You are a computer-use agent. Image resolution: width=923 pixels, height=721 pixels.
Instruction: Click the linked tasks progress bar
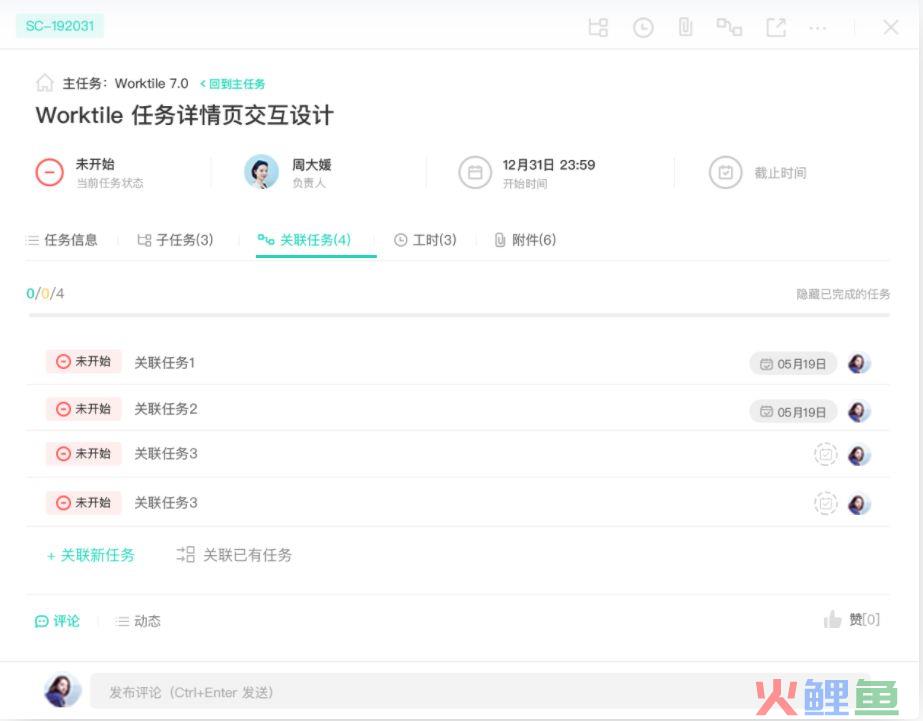459,315
